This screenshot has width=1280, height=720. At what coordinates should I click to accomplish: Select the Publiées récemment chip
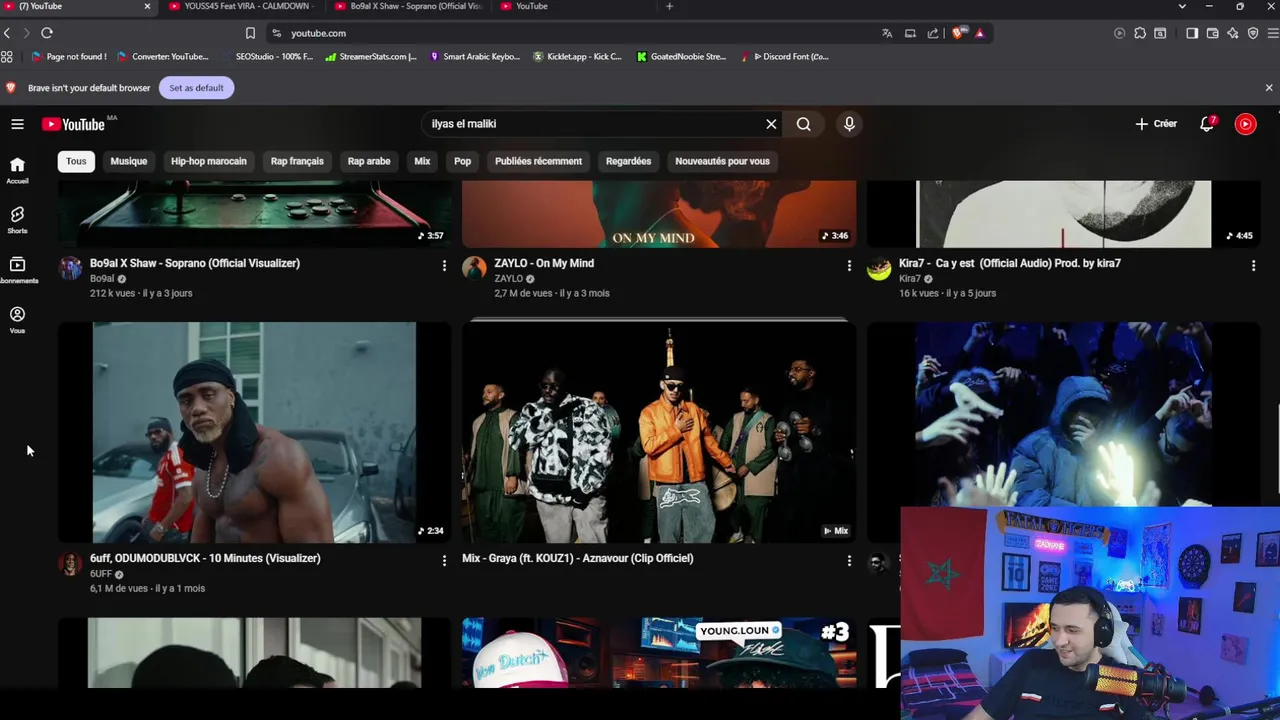[538, 161]
